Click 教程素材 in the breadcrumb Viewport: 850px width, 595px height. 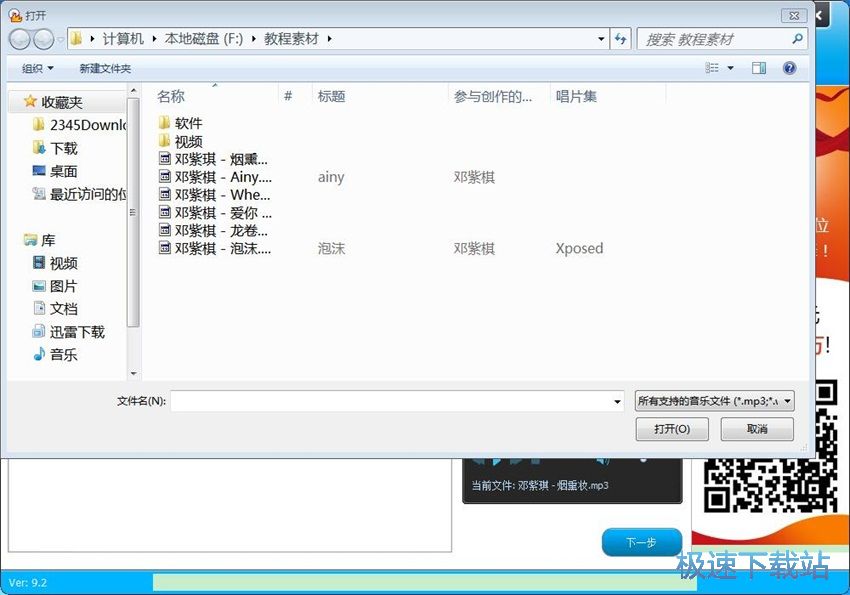292,39
